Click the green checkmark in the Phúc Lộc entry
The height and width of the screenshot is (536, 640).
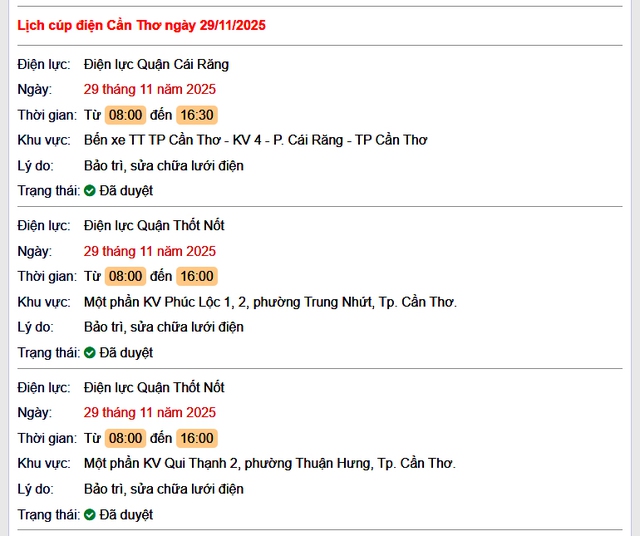[90, 352]
